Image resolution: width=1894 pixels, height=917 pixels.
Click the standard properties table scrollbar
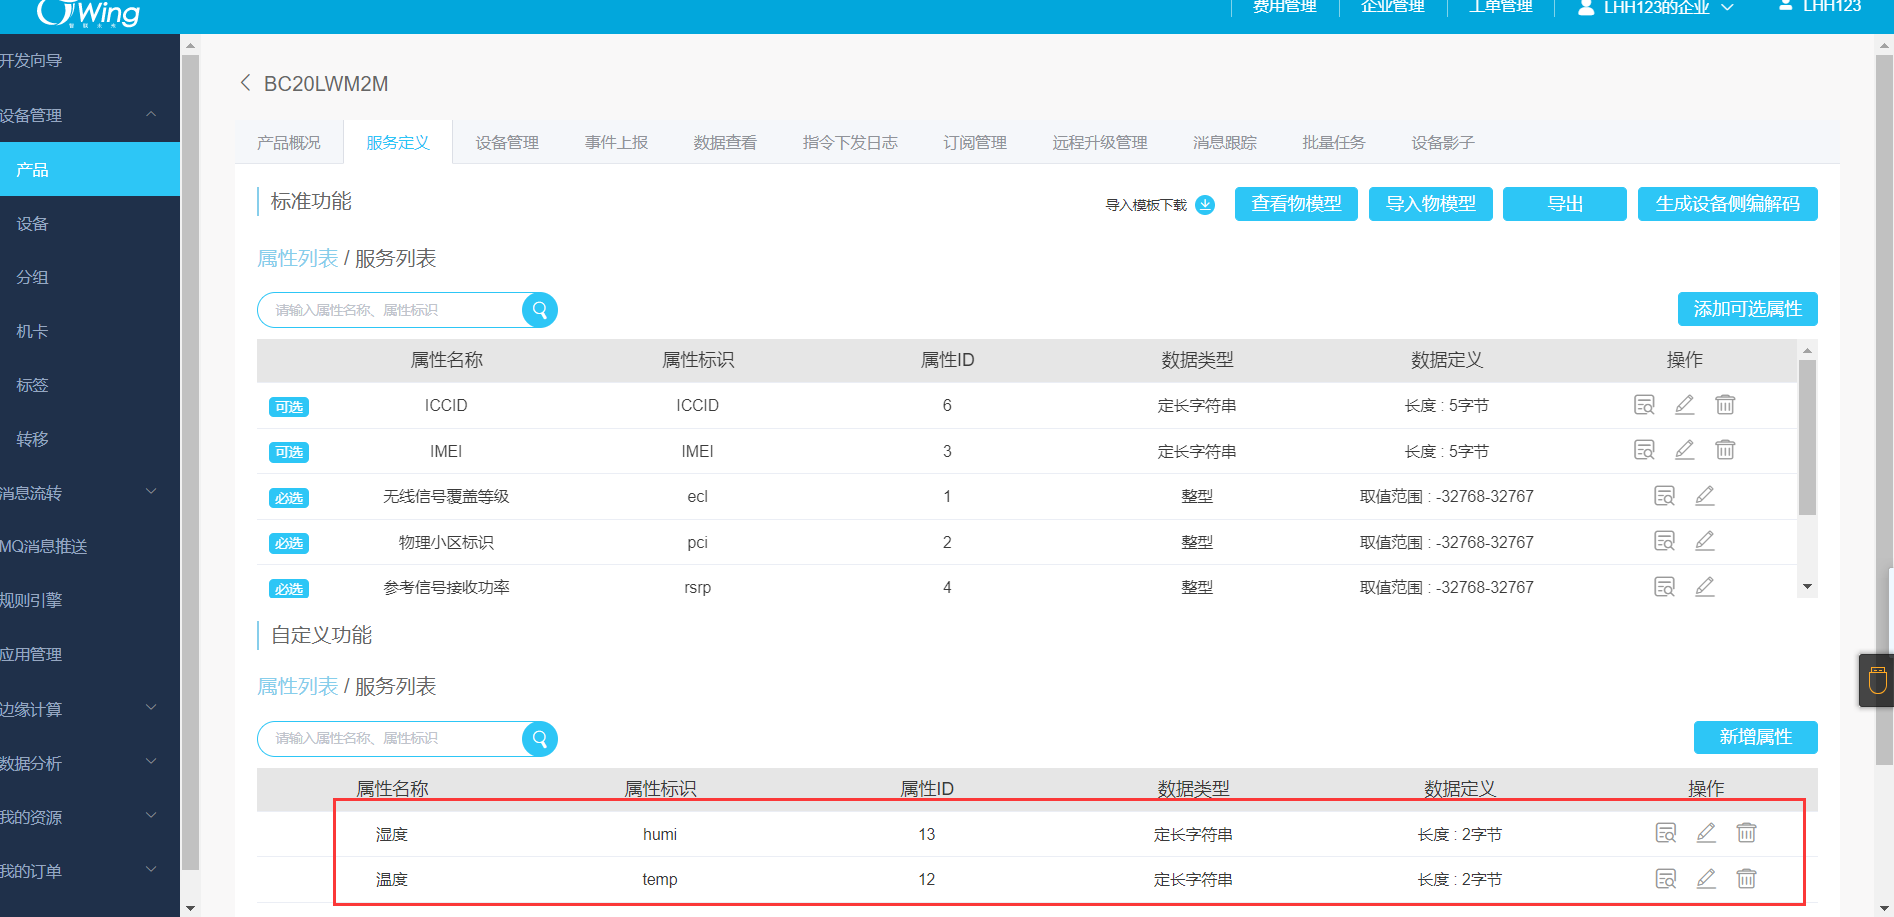pyautogui.click(x=1807, y=437)
